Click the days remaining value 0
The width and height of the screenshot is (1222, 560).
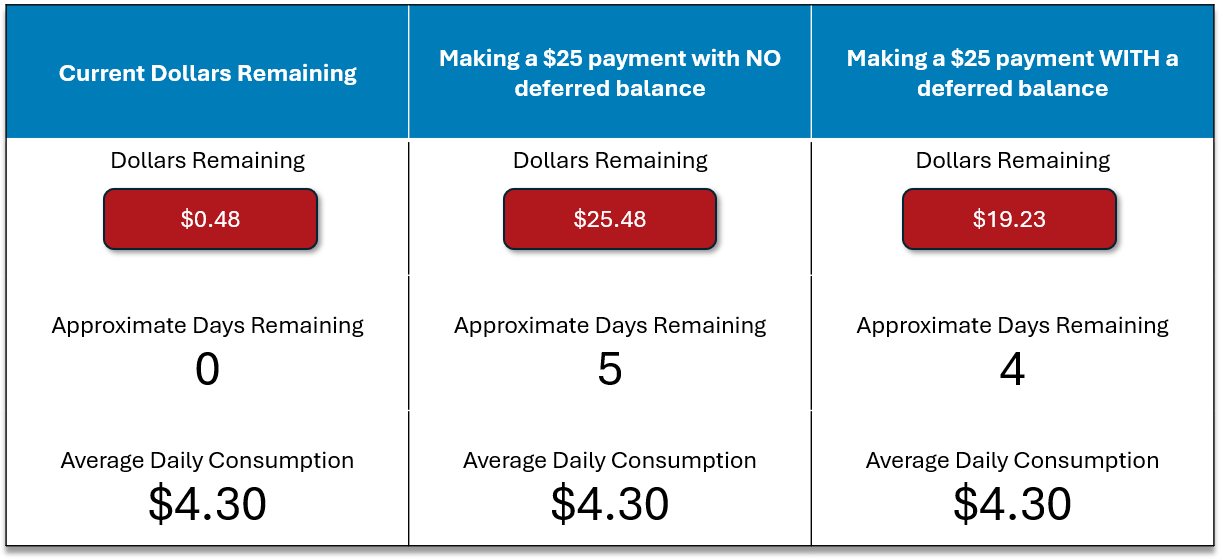pyautogui.click(x=207, y=370)
